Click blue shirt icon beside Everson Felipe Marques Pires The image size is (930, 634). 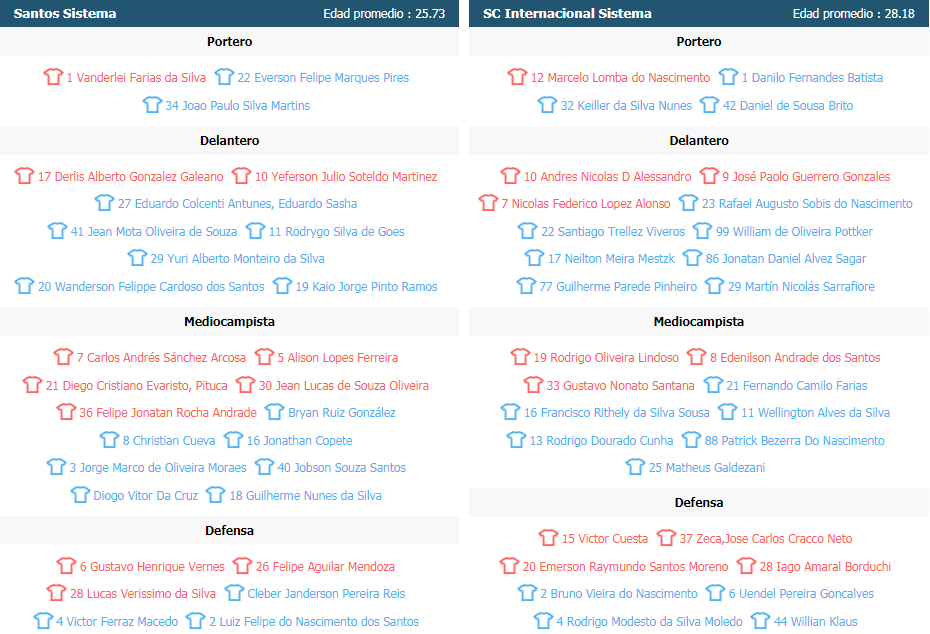click(224, 77)
